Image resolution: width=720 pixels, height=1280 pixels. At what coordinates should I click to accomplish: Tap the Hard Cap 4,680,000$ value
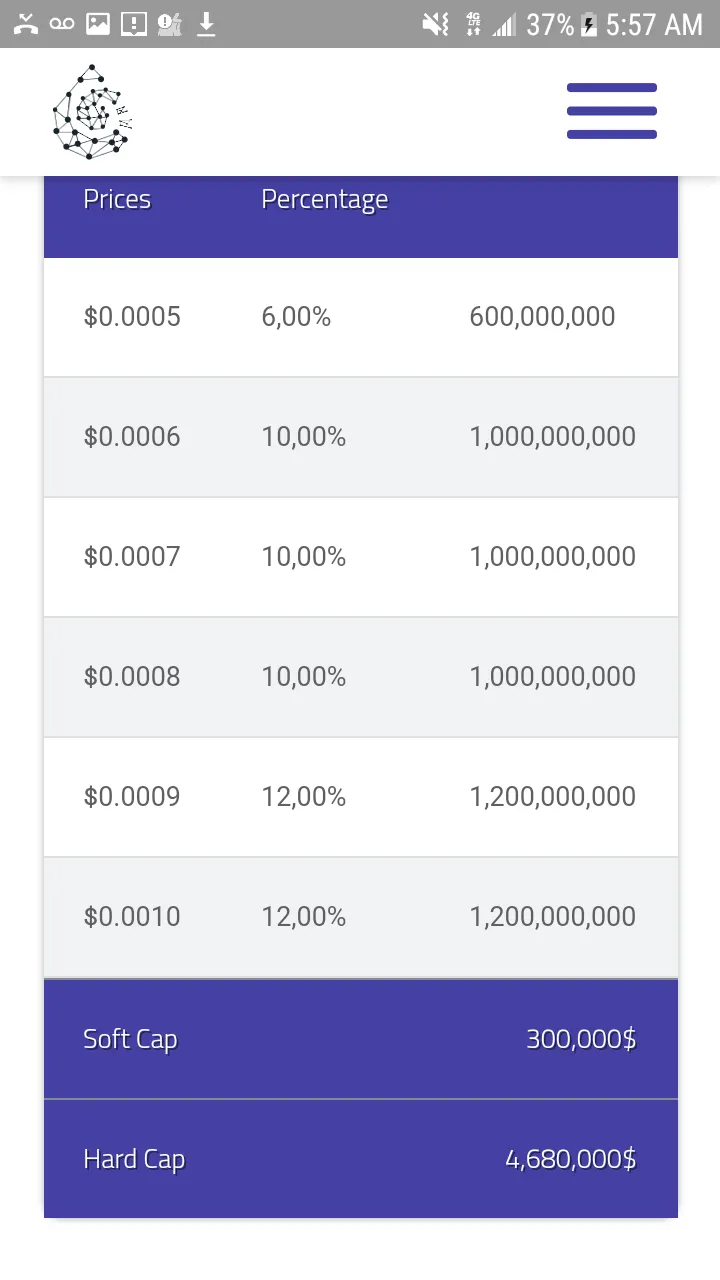click(x=571, y=1159)
